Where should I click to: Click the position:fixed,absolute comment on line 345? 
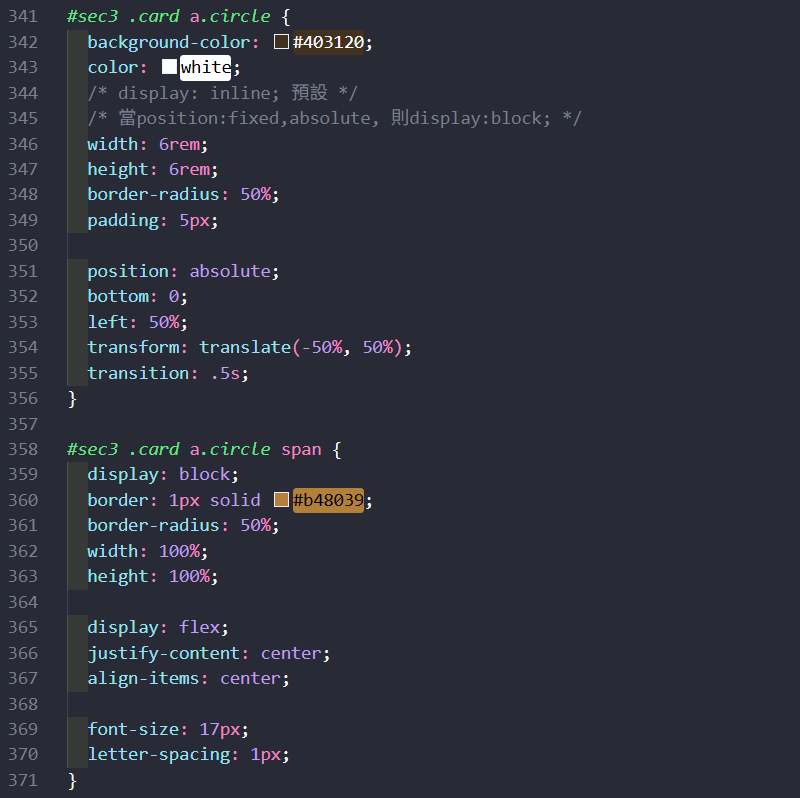(330, 118)
